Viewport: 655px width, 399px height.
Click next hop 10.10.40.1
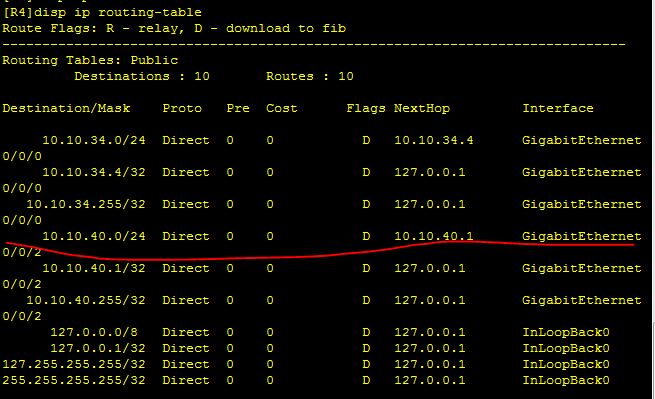pyautogui.click(x=434, y=236)
